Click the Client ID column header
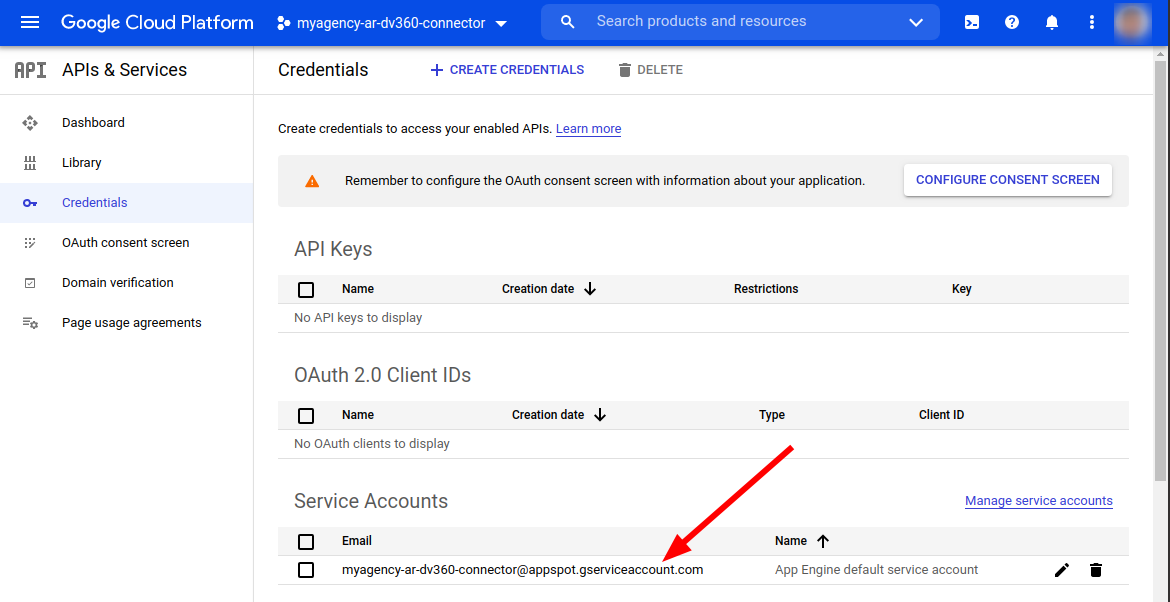This screenshot has height=602, width=1170. [942, 415]
